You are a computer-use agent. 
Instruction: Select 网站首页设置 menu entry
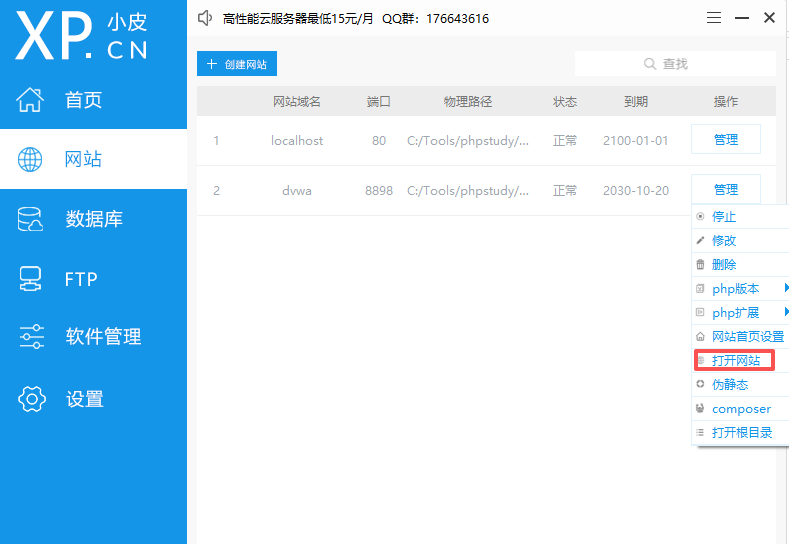pyautogui.click(x=740, y=336)
